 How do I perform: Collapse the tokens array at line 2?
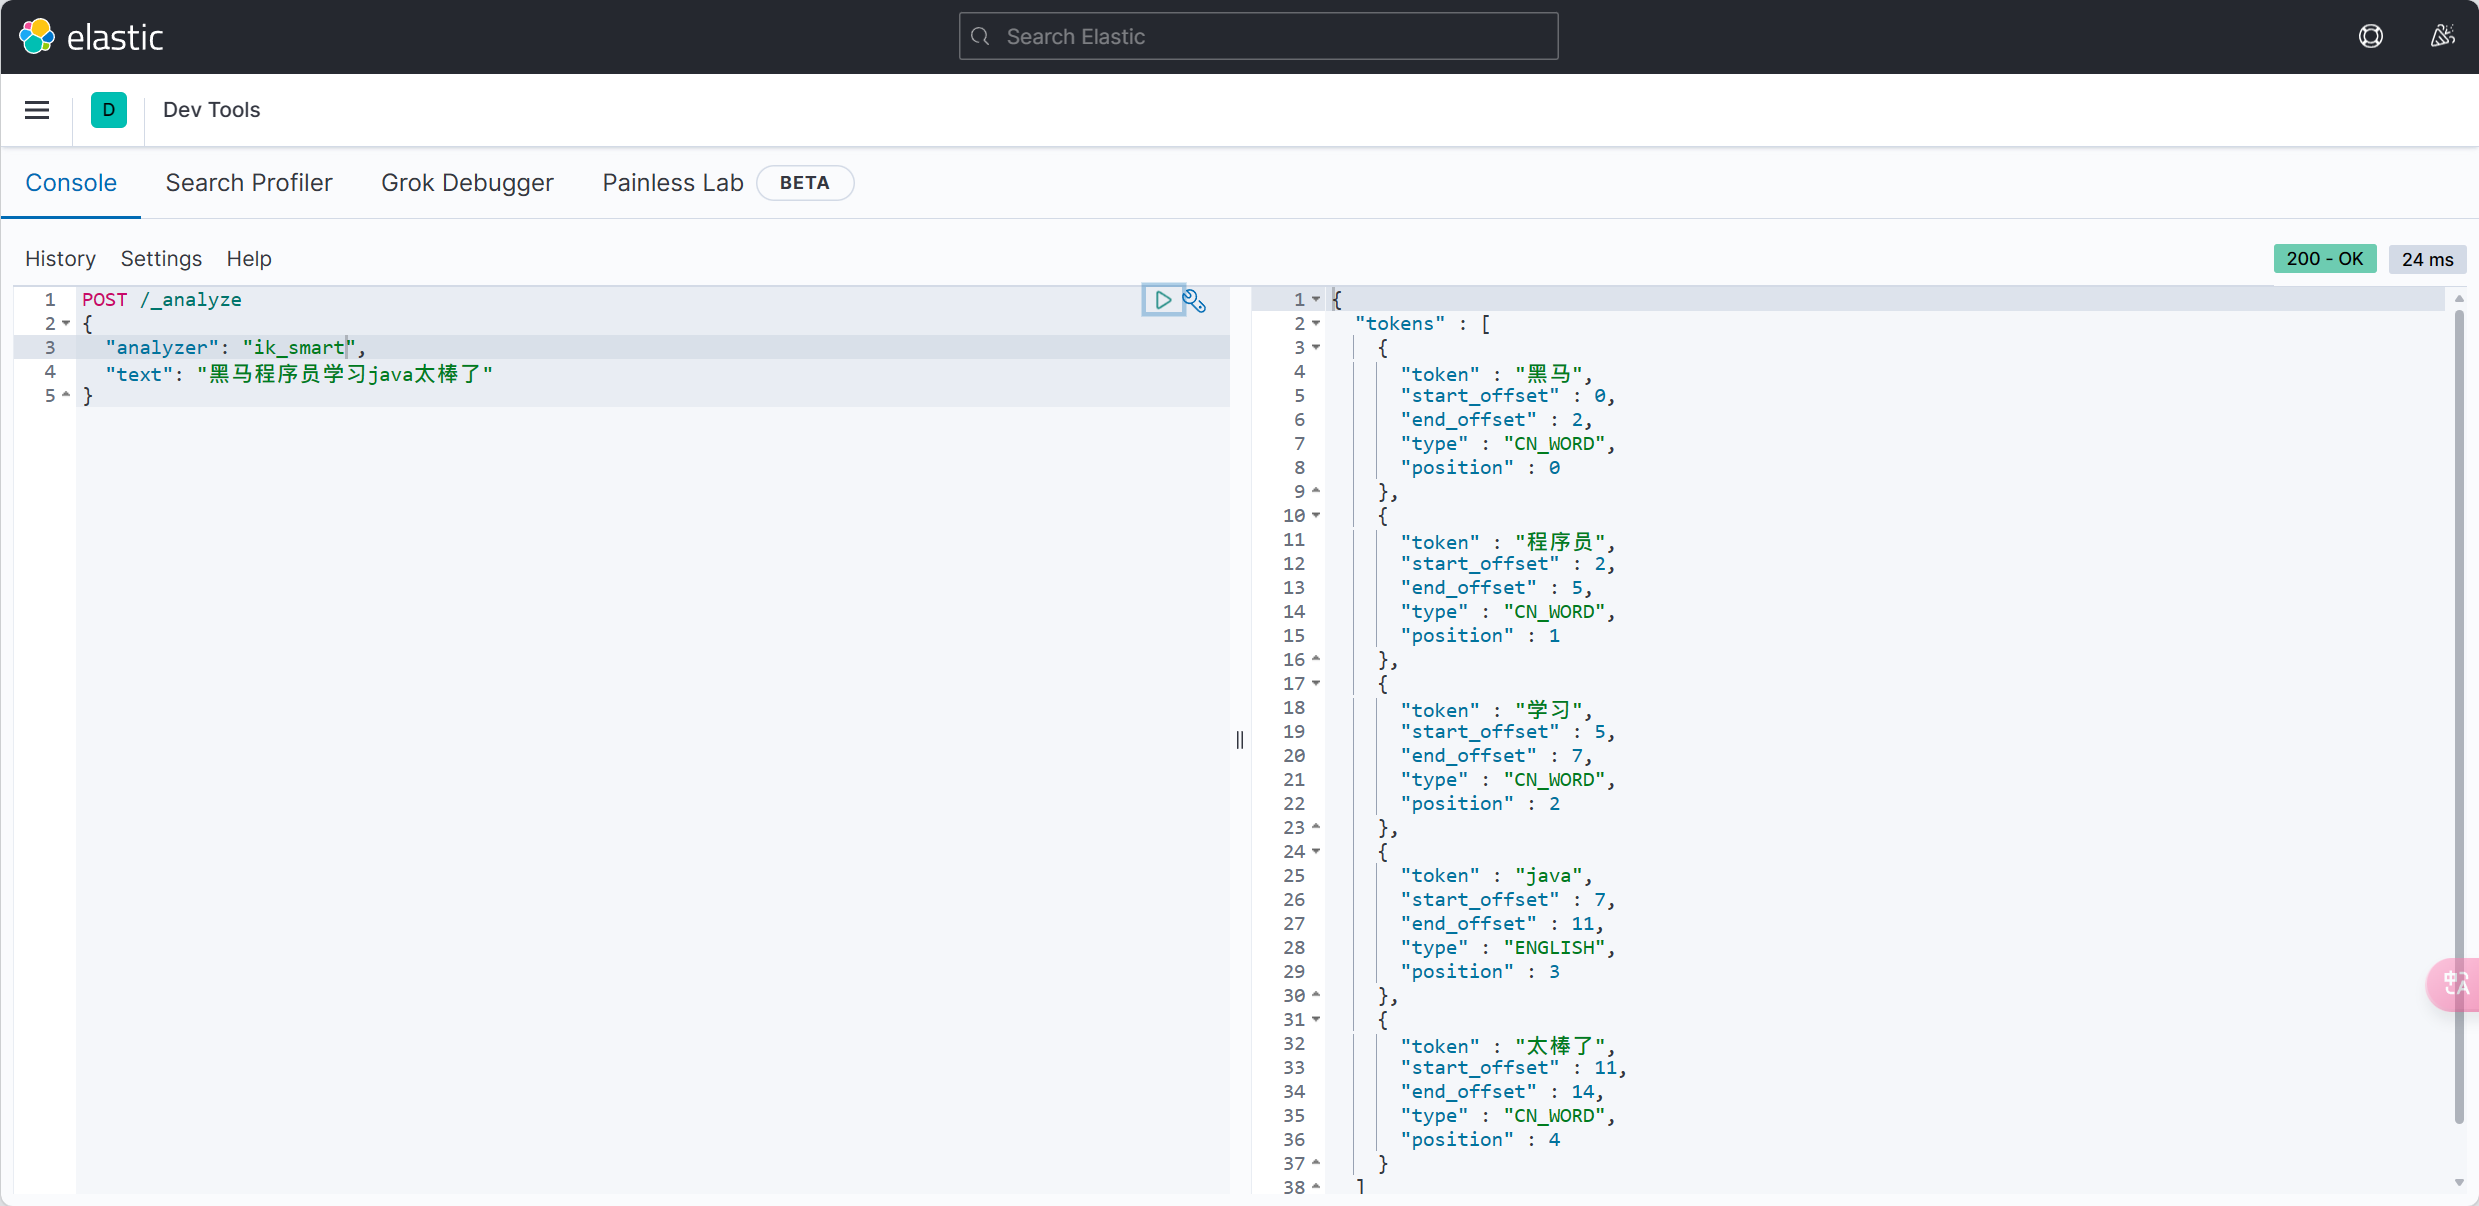pos(1316,323)
